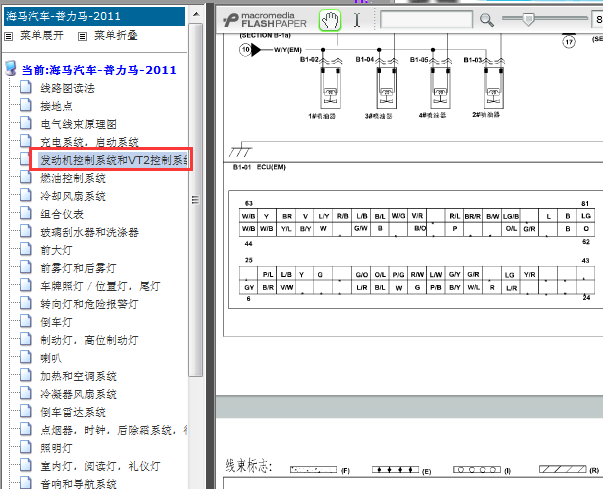
Task: Click page icon next to 倒车雷达系统
Action: click(26, 412)
